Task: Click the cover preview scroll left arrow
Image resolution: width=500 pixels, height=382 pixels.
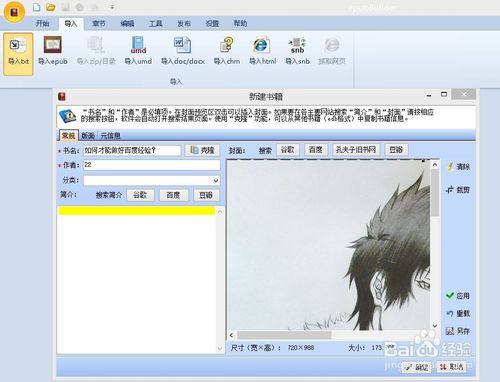Action: pos(232,335)
